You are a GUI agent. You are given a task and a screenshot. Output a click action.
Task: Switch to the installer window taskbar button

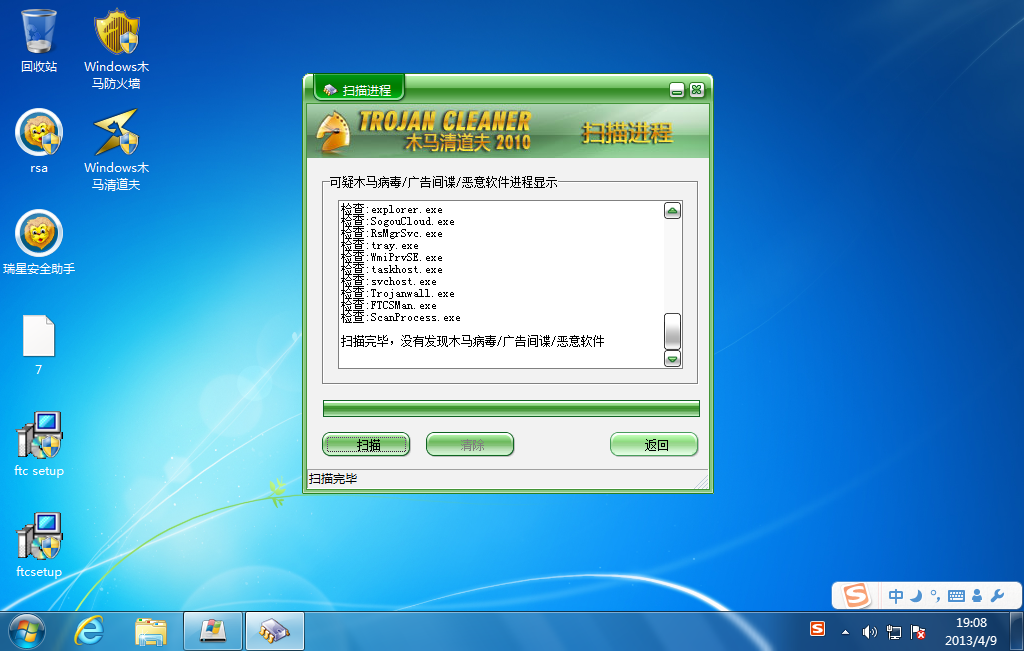tap(213, 631)
